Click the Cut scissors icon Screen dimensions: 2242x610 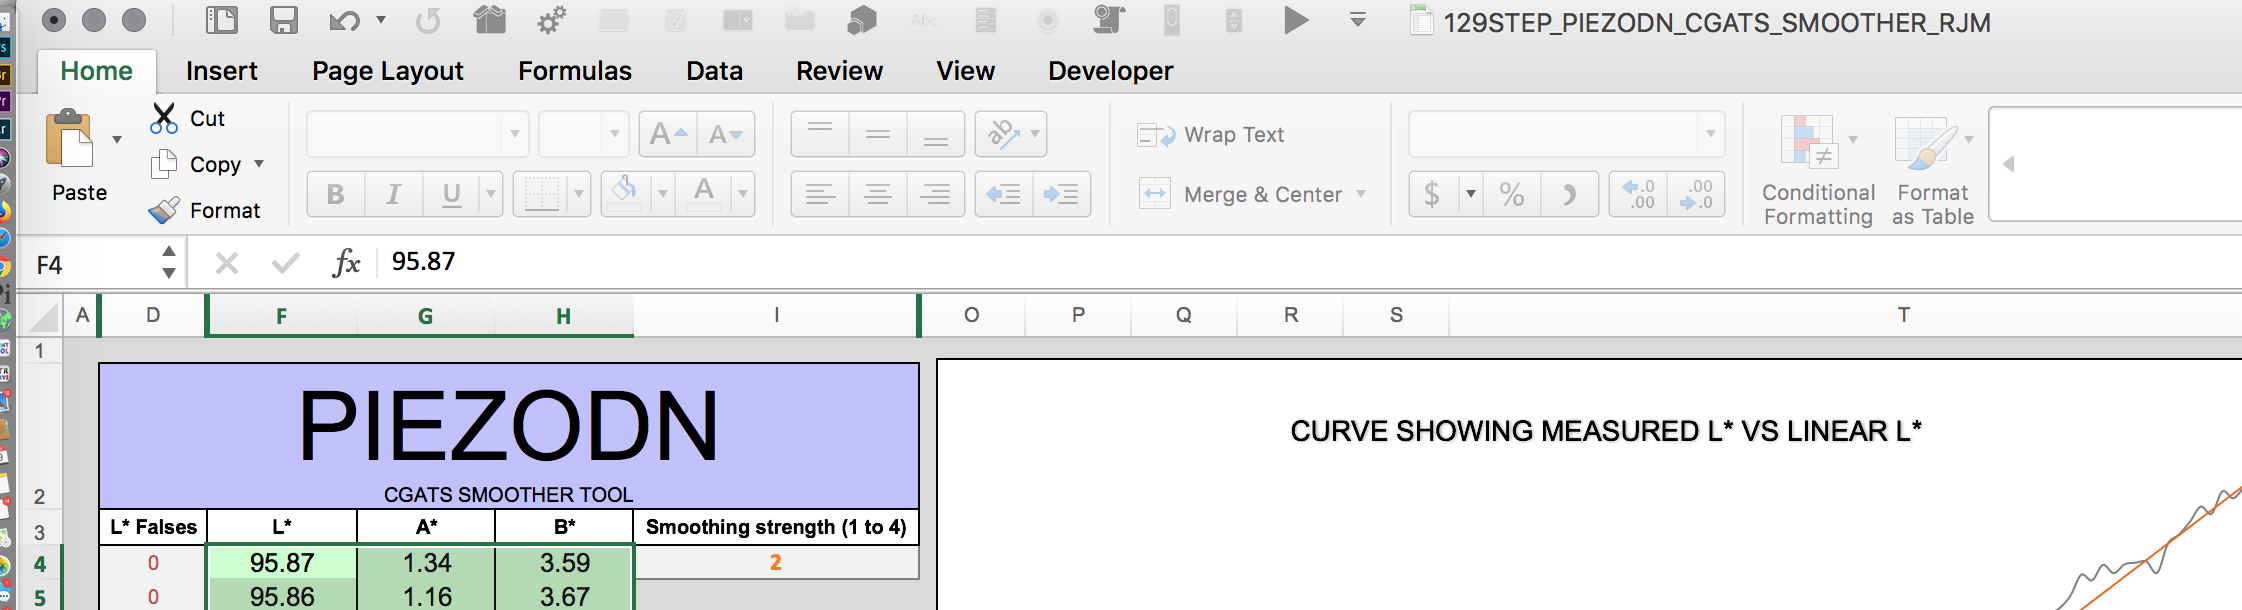[163, 118]
